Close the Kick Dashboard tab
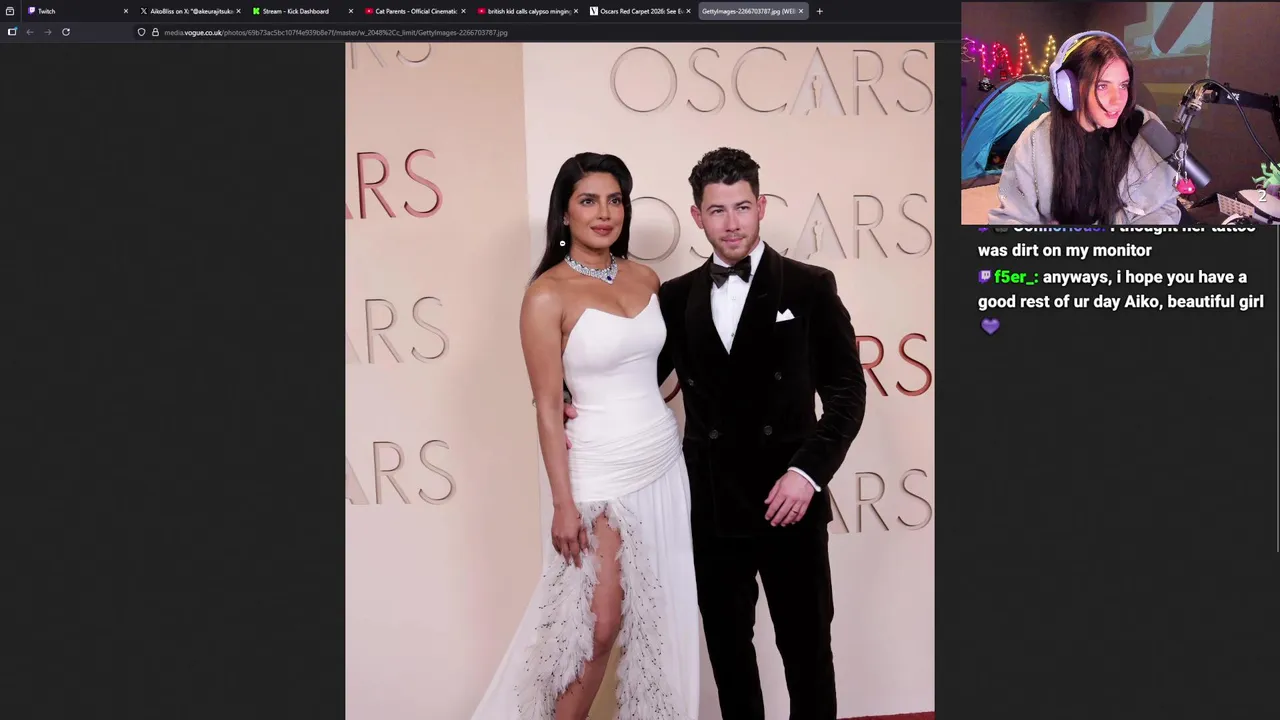 (x=350, y=11)
